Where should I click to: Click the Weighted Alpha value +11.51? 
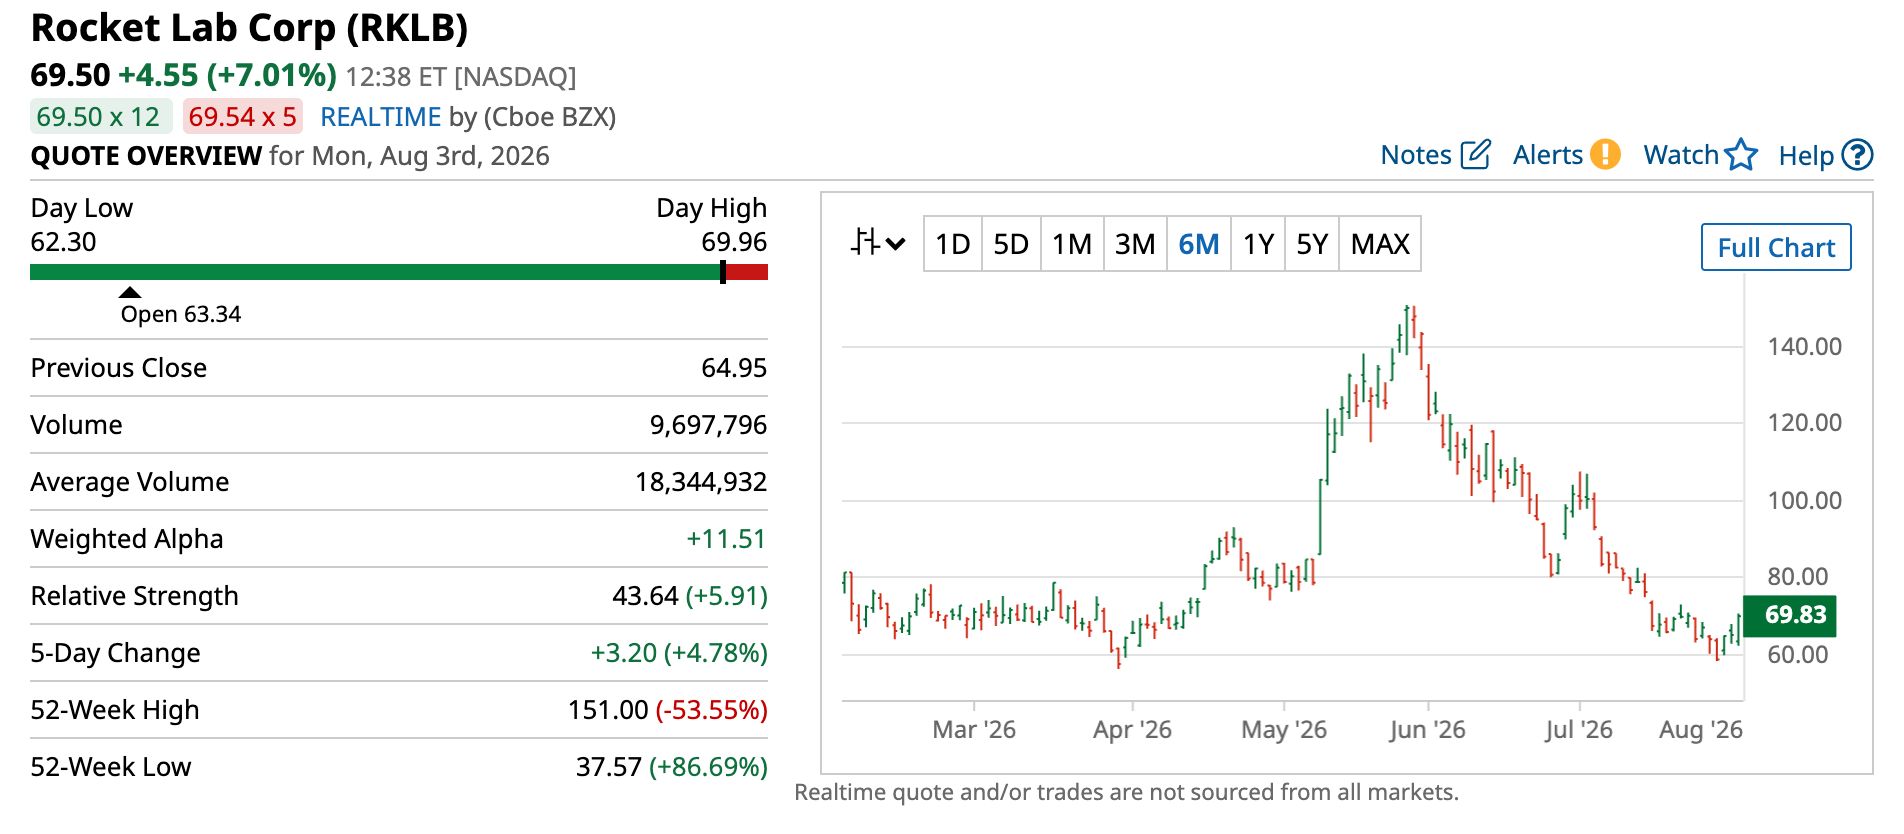pos(726,539)
